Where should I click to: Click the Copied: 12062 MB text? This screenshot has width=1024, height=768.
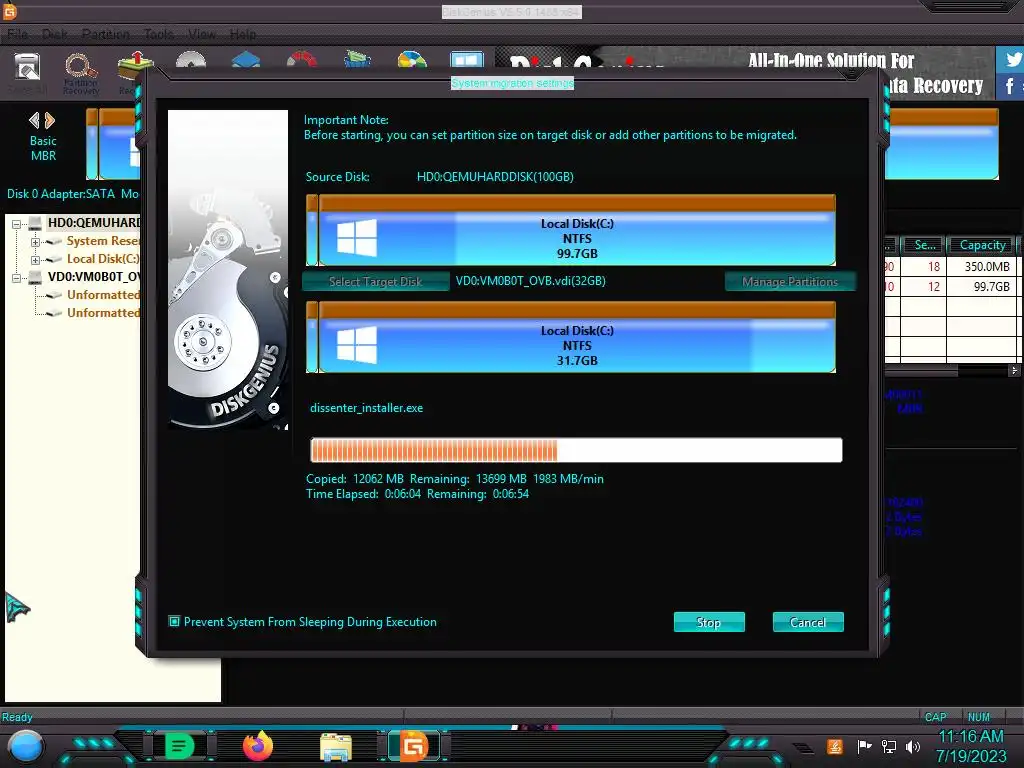coord(355,479)
